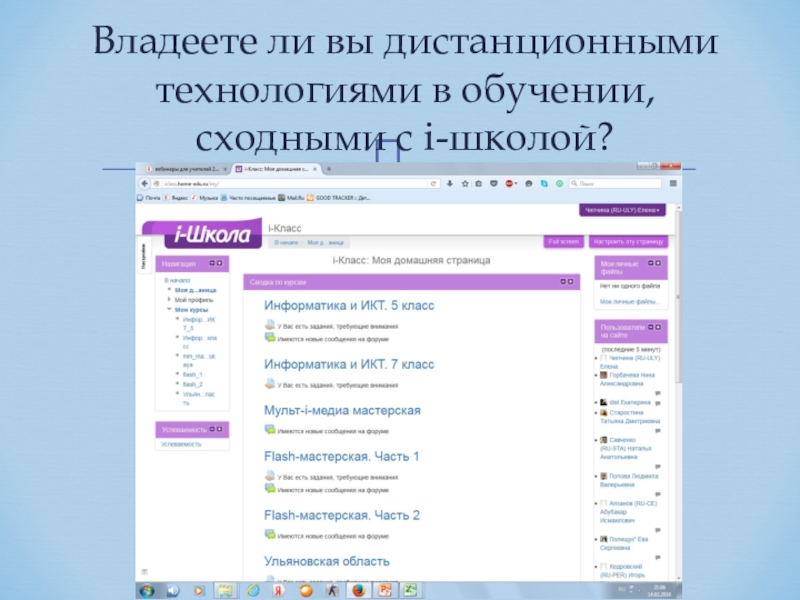Open the Почта bookmark

148,198
